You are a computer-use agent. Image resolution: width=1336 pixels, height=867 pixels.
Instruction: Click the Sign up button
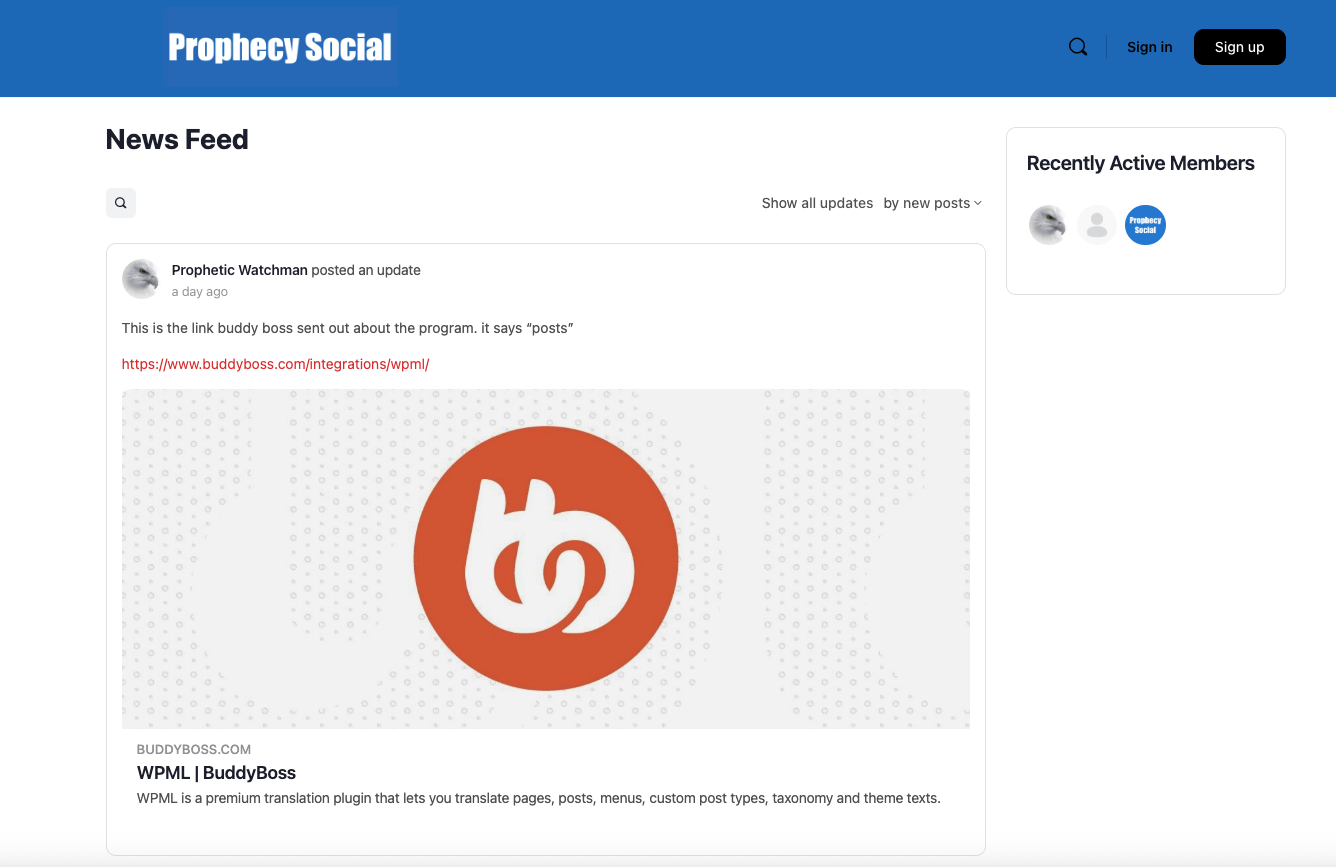coord(1240,47)
